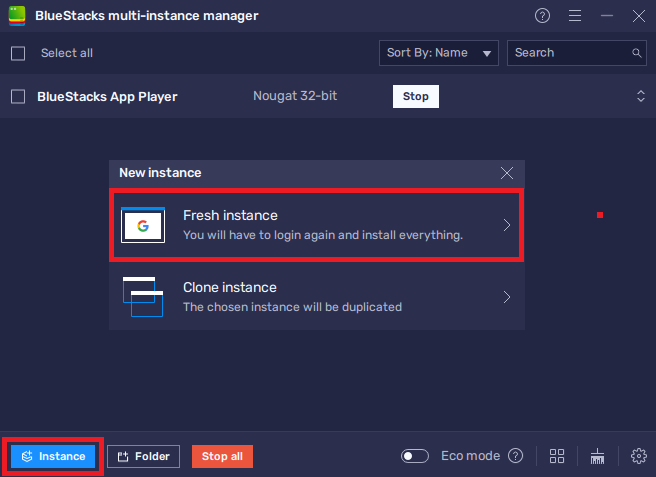Click the Clone instance overlapping windows icon
This screenshot has height=477, width=656.
tap(143, 297)
